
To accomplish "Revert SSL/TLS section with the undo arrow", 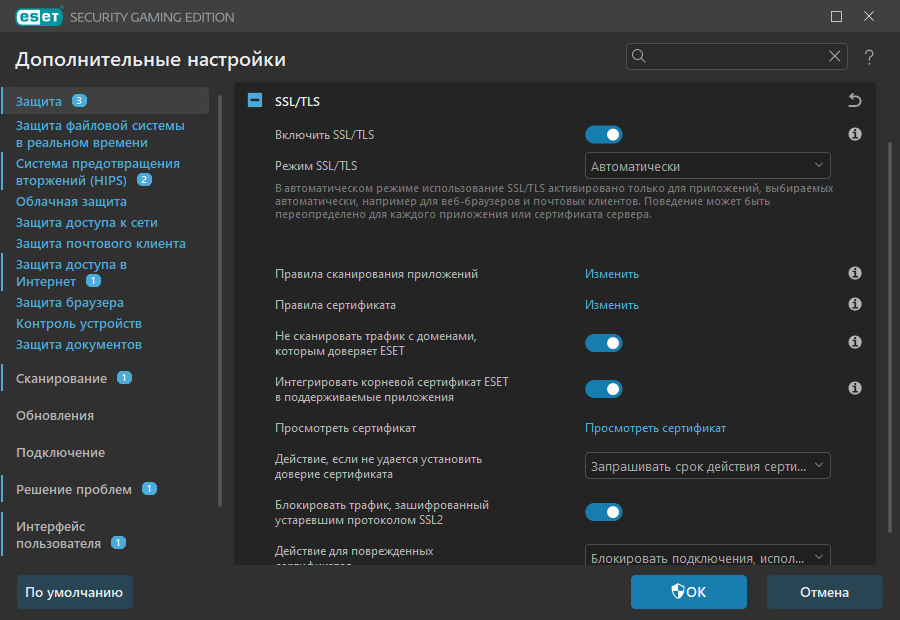I will pyautogui.click(x=855, y=100).
